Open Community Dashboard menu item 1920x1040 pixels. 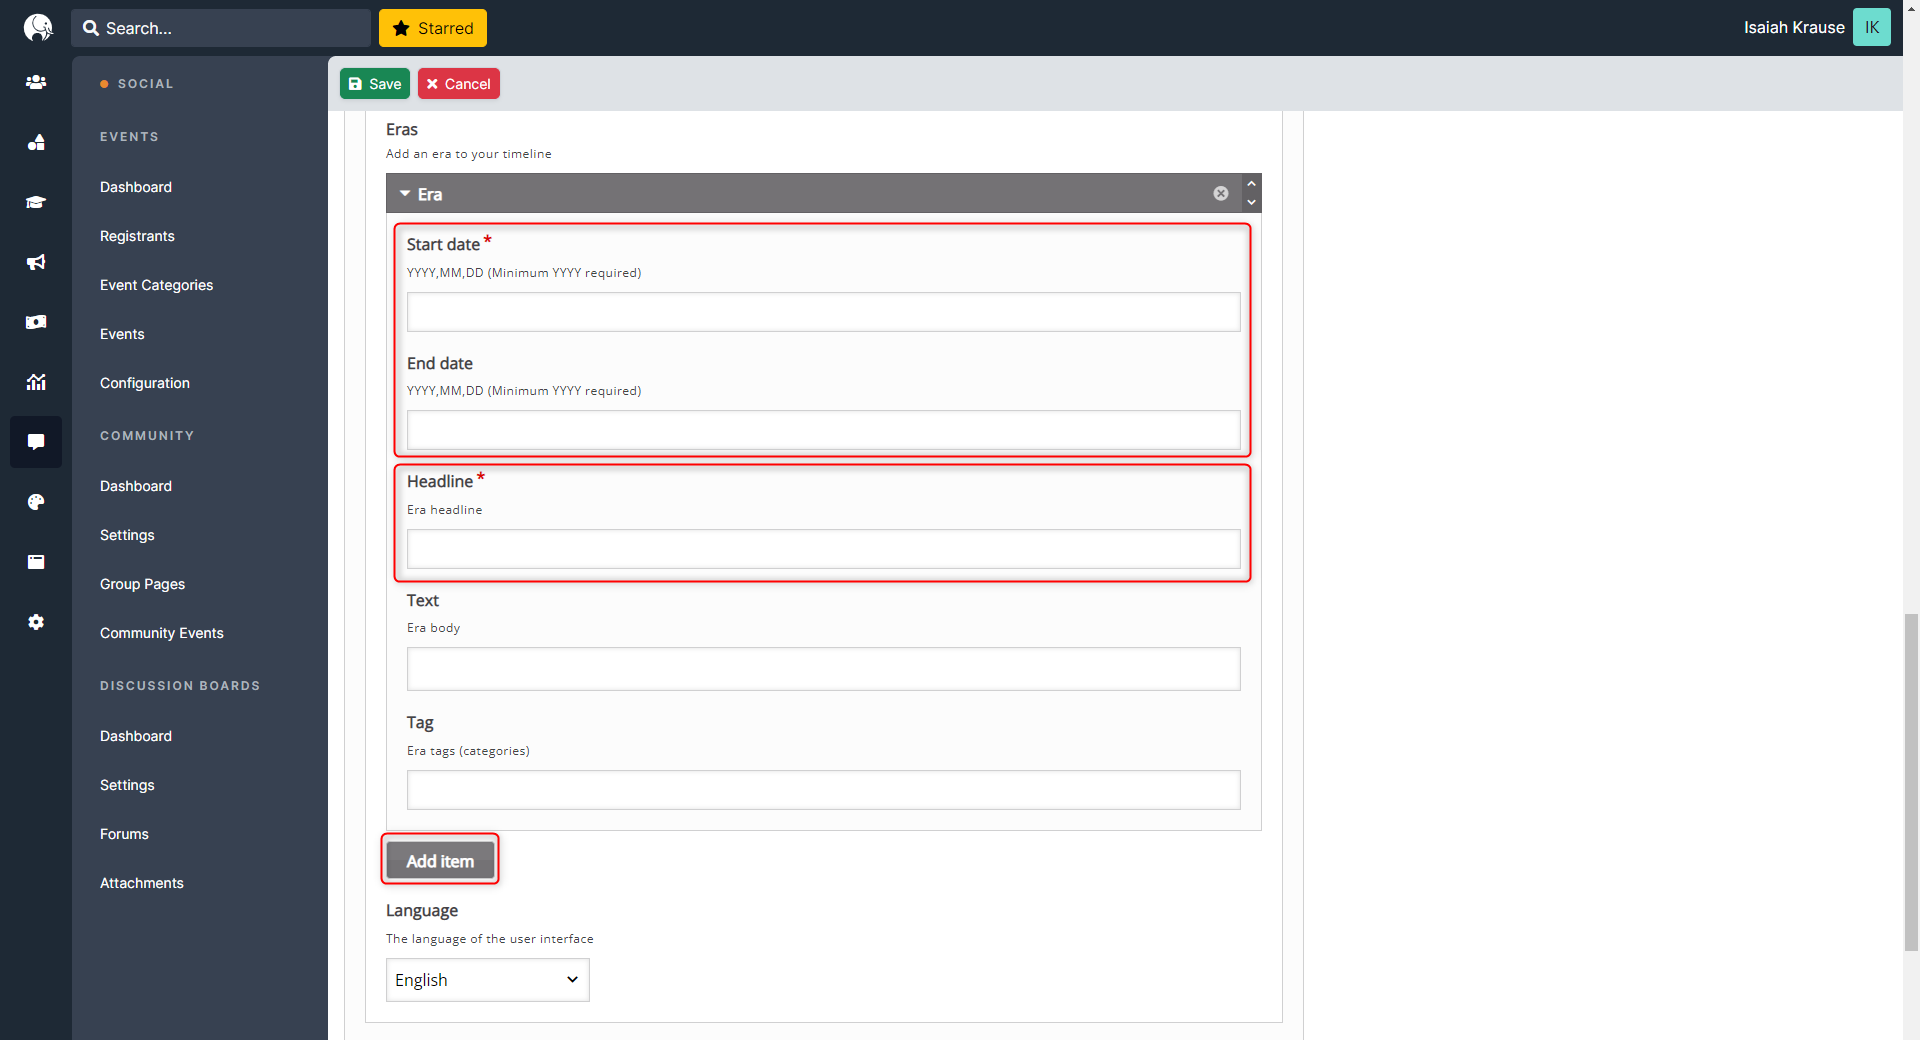(x=136, y=486)
